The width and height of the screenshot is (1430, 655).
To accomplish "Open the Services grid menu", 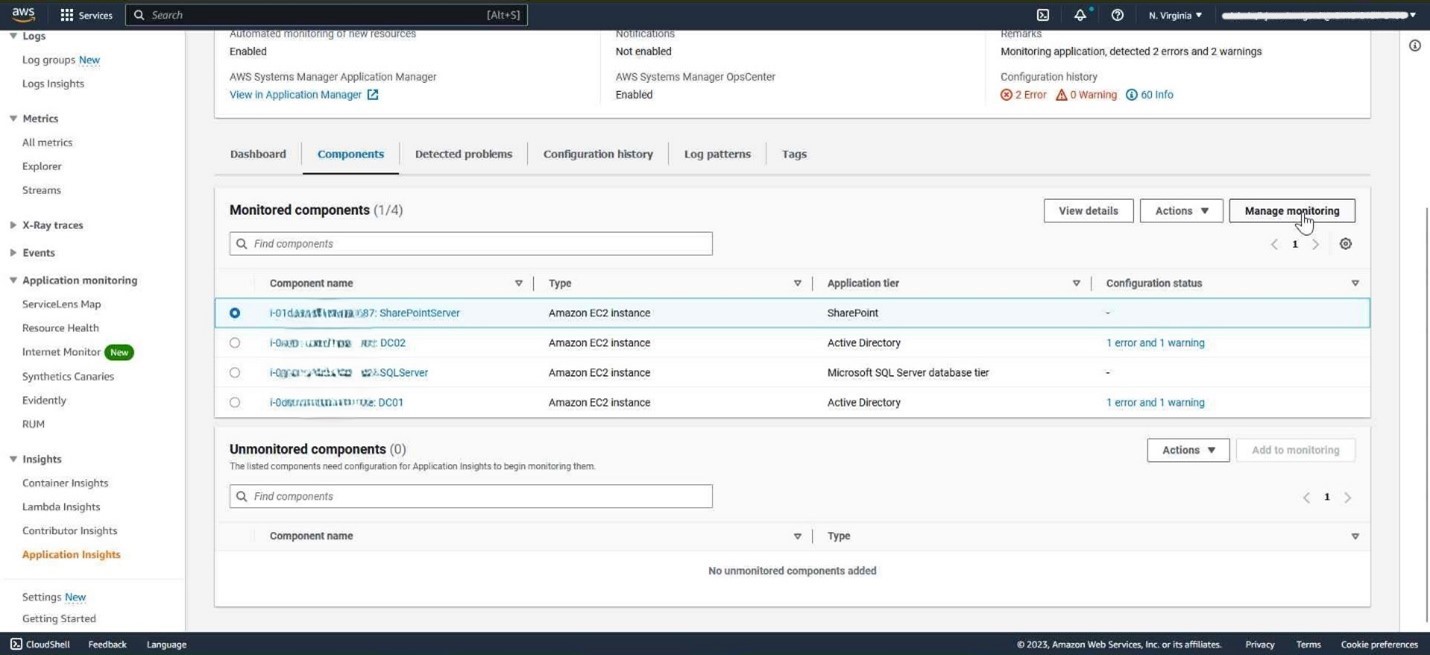I will (x=86, y=15).
